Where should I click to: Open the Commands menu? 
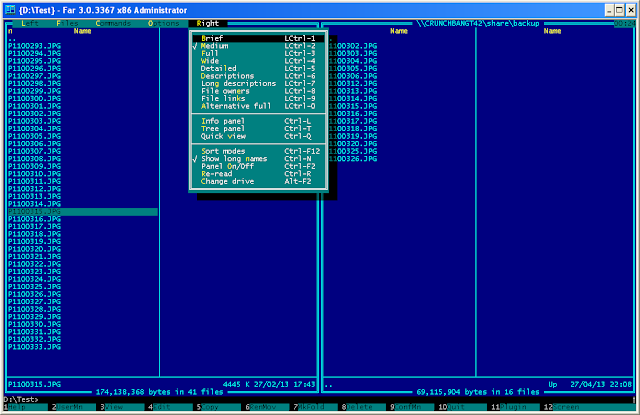[113, 23]
